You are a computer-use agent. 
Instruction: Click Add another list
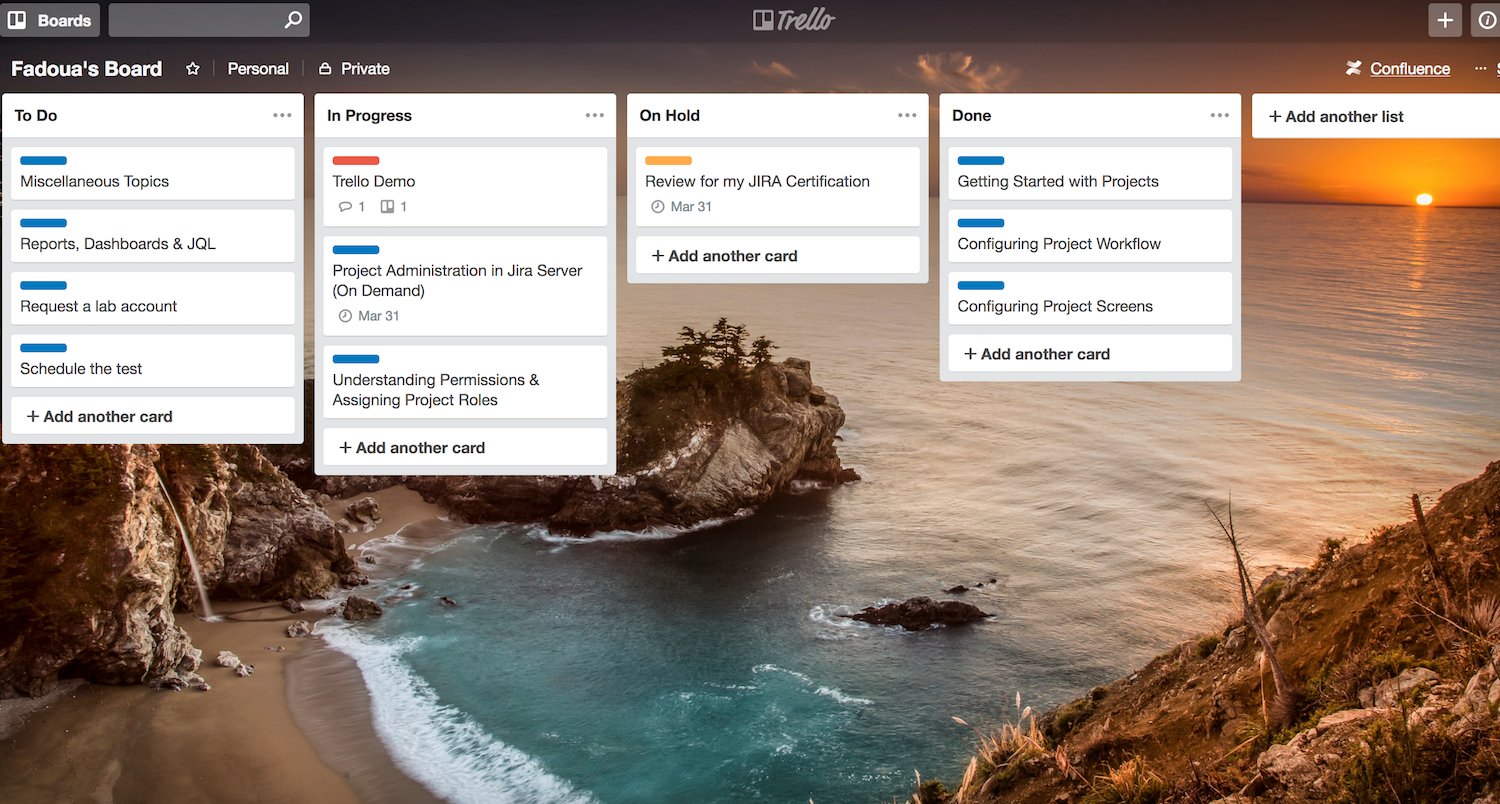[x=1335, y=115]
